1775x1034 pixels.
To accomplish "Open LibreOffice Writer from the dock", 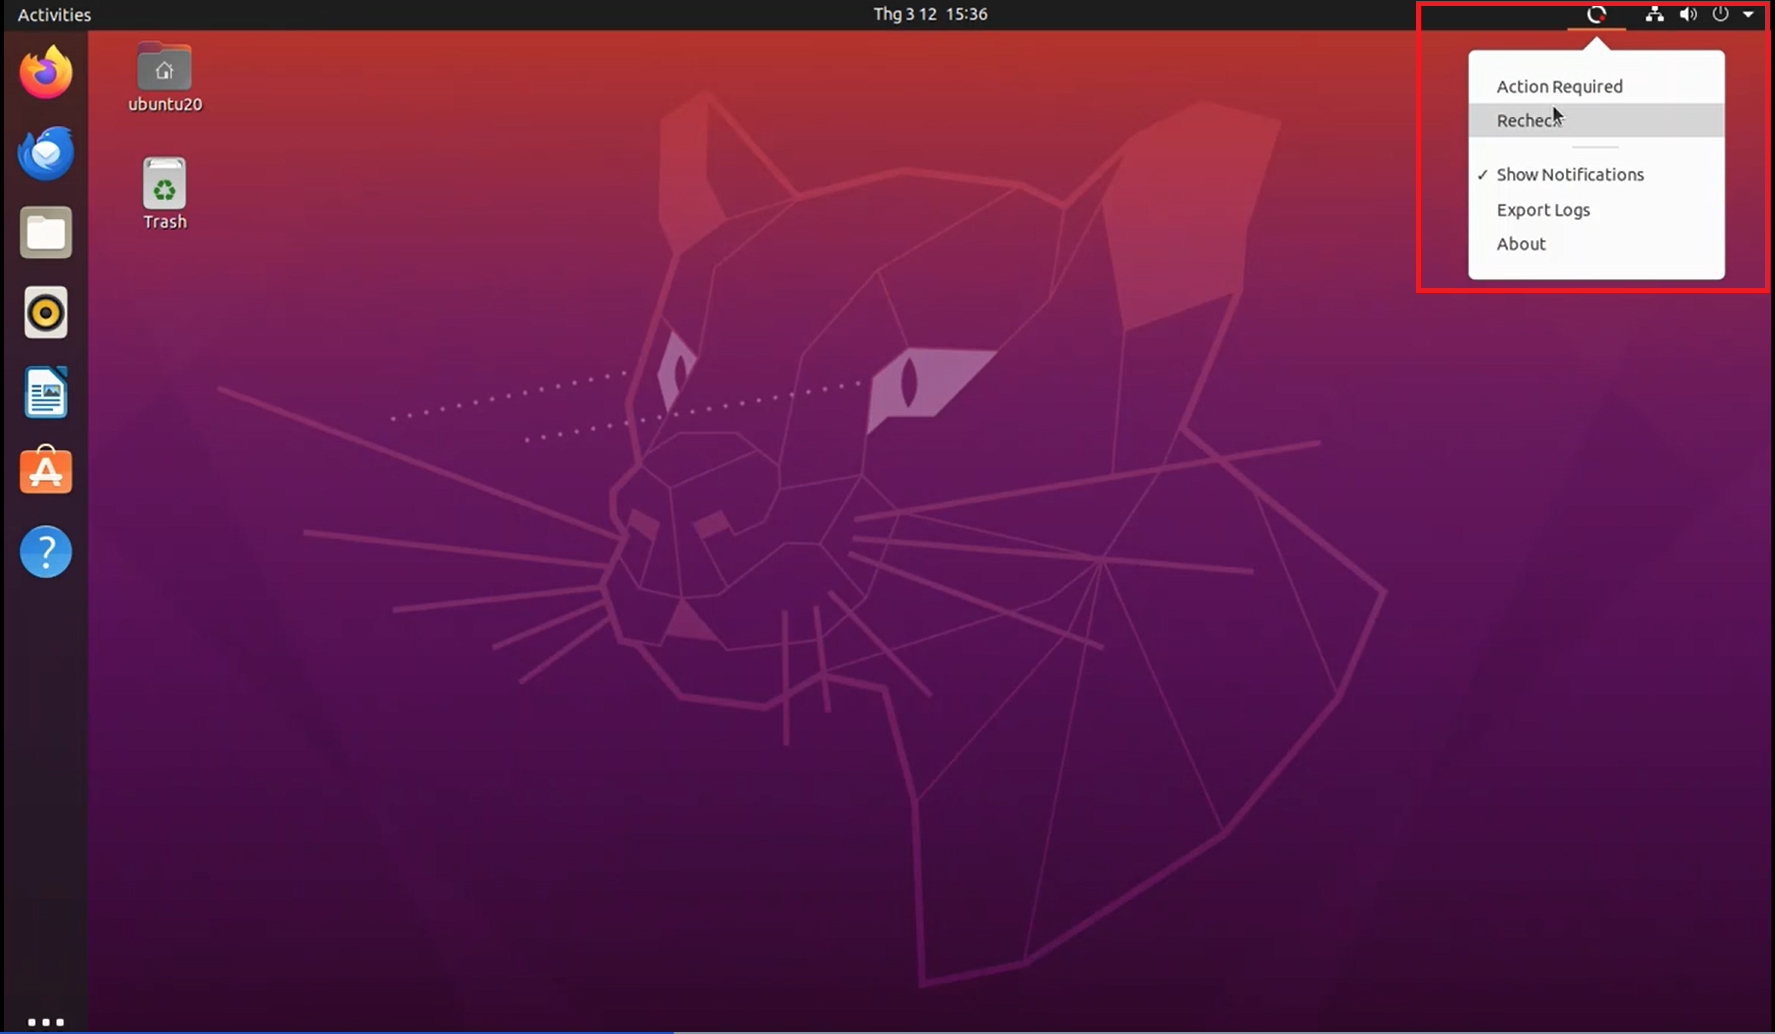I will click(46, 392).
